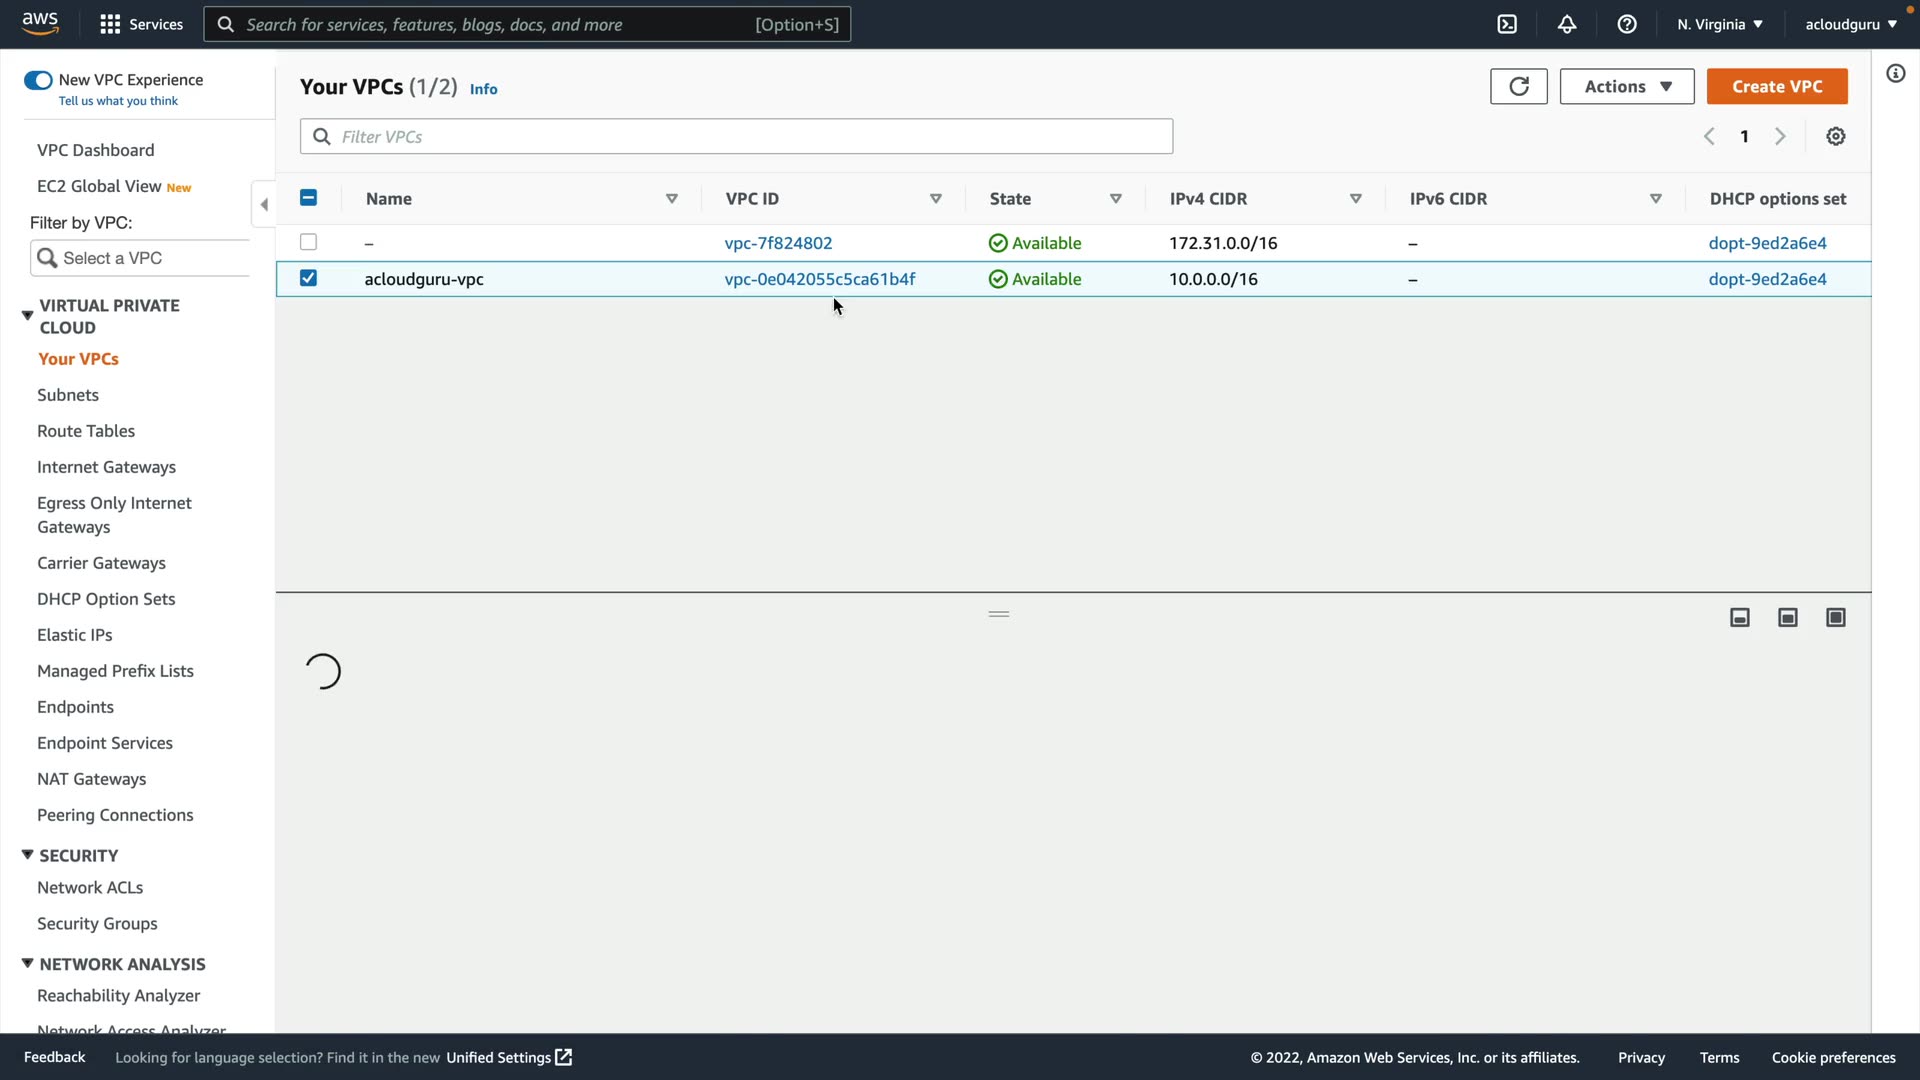Image resolution: width=1920 pixels, height=1080 pixels.
Task: Refresh the VPC list
Action: tap(1518, 86)
